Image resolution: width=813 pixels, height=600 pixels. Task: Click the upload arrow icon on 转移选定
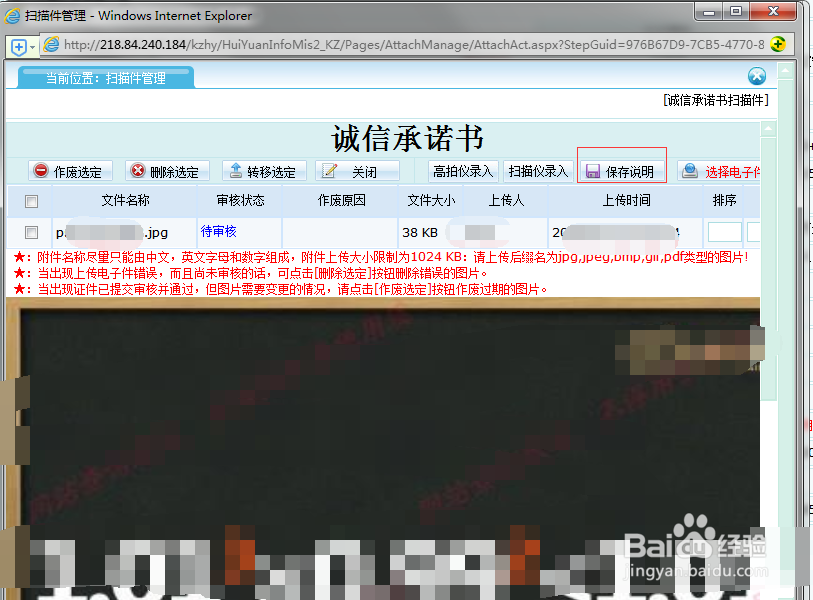[235, 170]
